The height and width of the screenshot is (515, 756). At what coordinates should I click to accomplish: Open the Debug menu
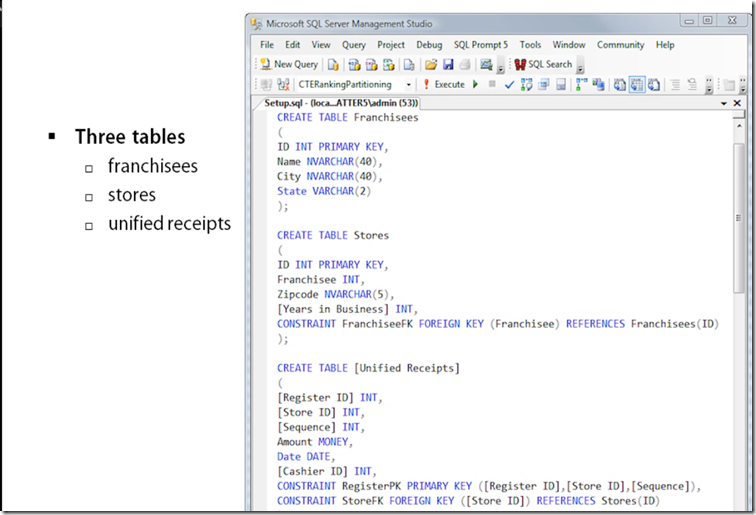429,45
